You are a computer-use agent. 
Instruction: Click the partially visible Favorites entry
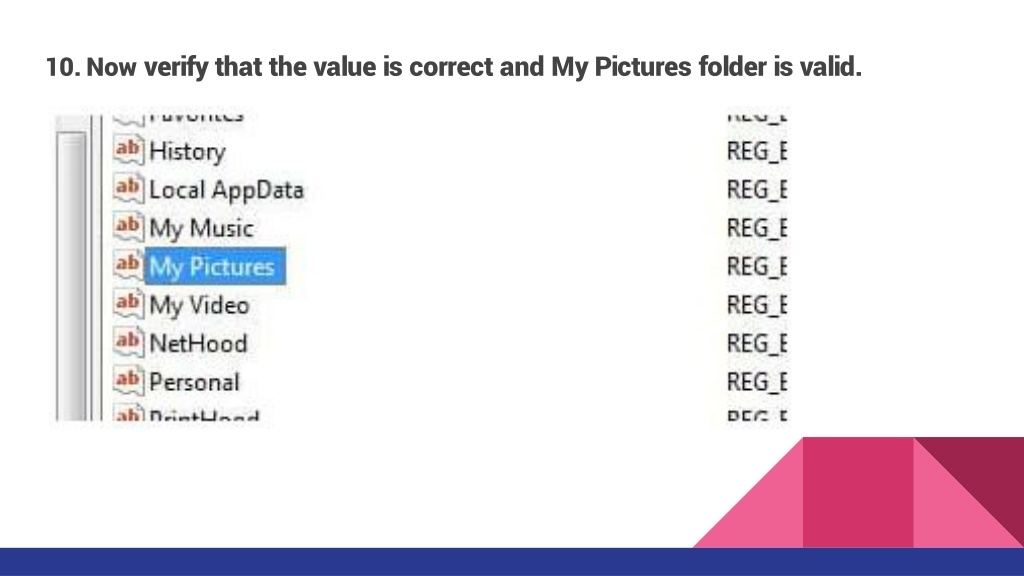(196, 118)
